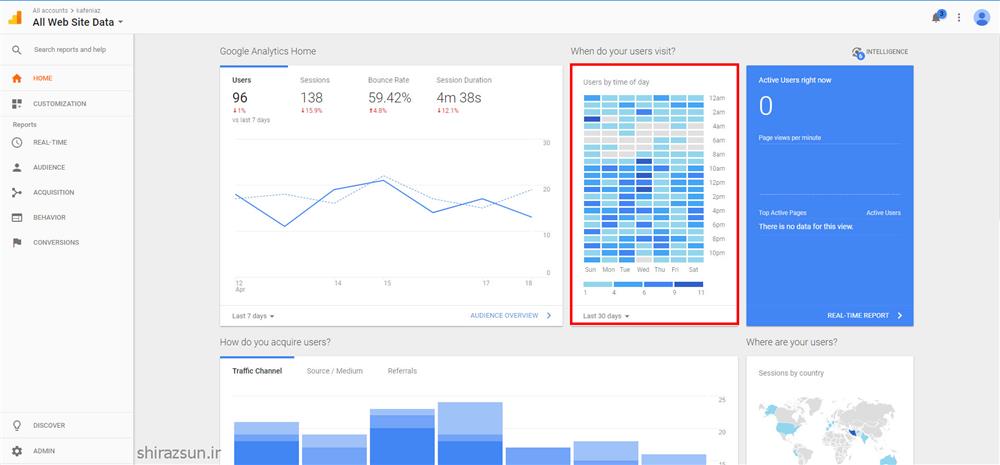Image resolution: width=1000 pixels, height=465 pixels.
Task: Click the Intelligence icon with badge
Action: pos(858,53)
